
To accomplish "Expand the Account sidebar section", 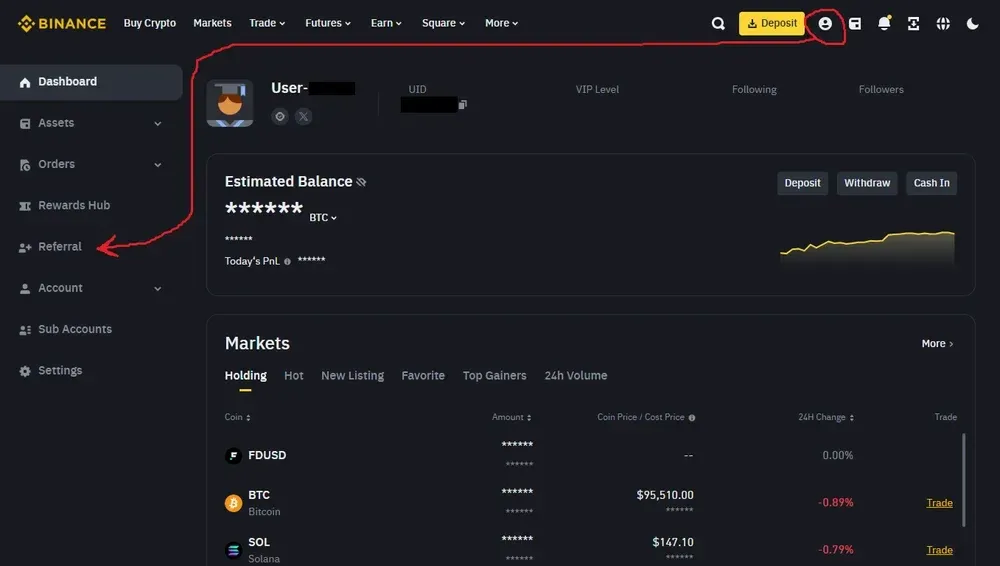I will (91, 288).
